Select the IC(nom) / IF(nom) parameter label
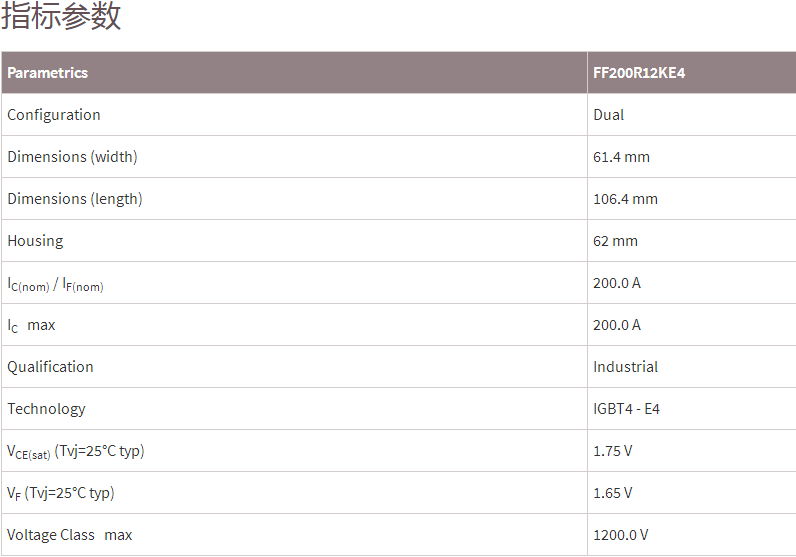Image resolution: width=796 pixels, height=557 pixels. pyautogui.click(x=55, y=284)
